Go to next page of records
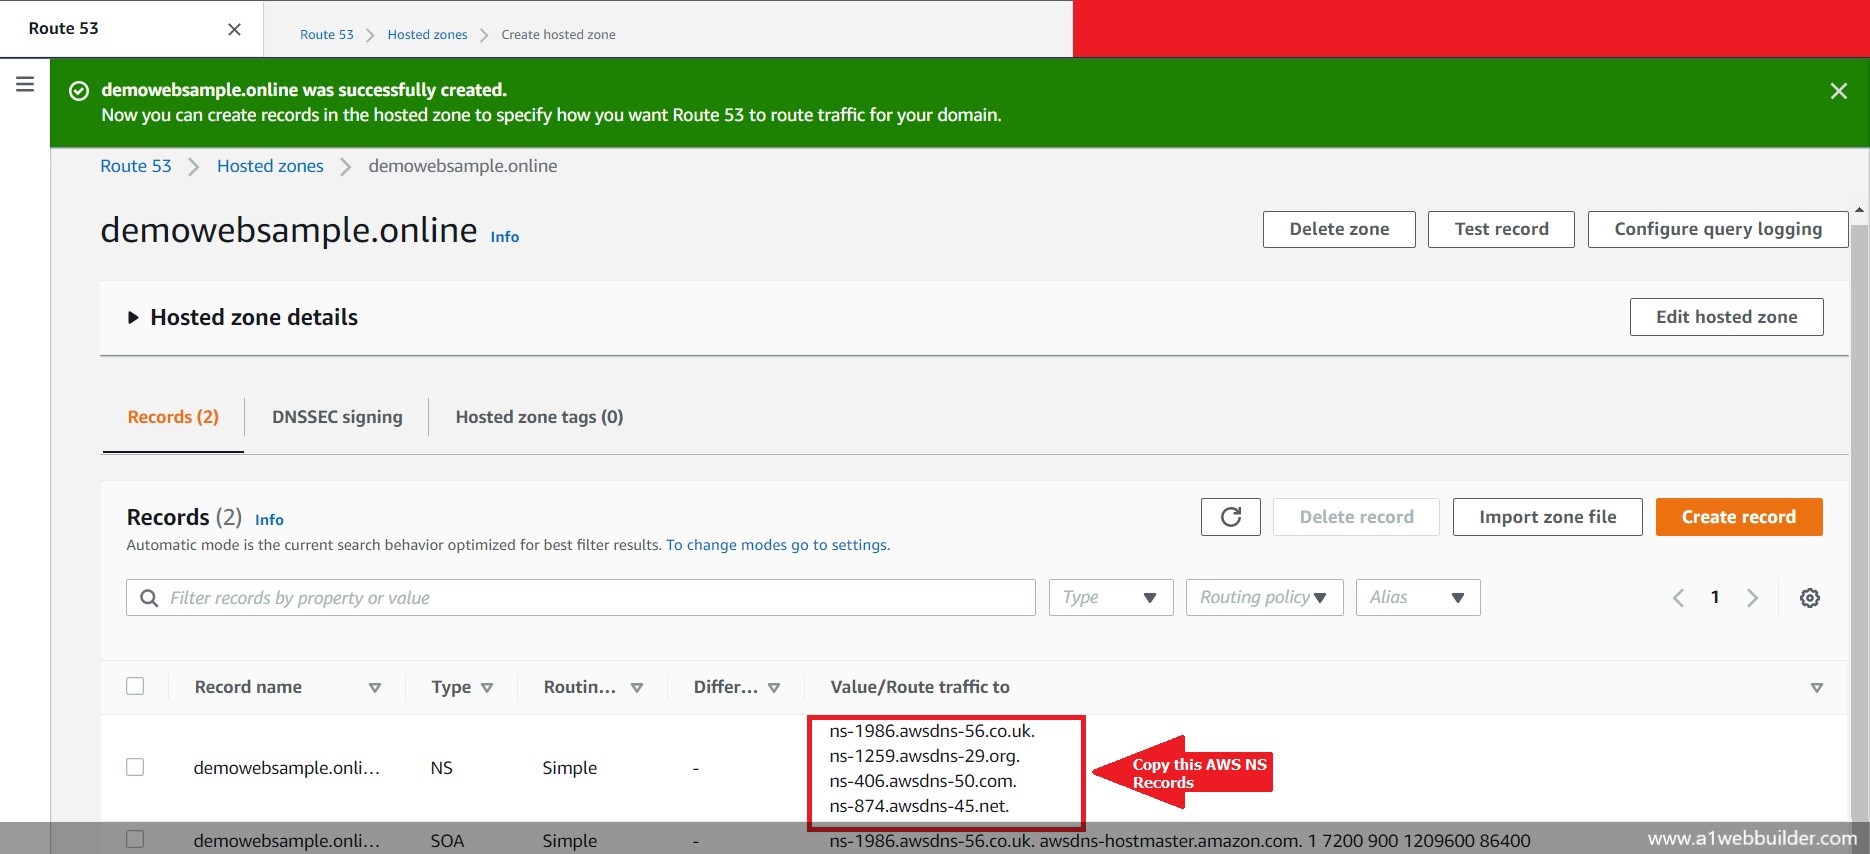This screenshot has height=854, width=1870. point(1752,598)
